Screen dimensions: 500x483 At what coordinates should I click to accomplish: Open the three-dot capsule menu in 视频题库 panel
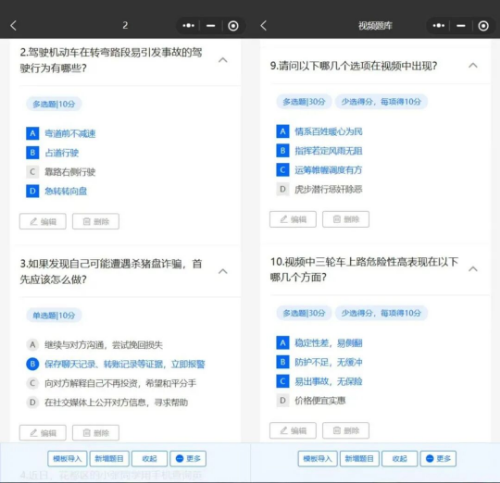(439, 25)
